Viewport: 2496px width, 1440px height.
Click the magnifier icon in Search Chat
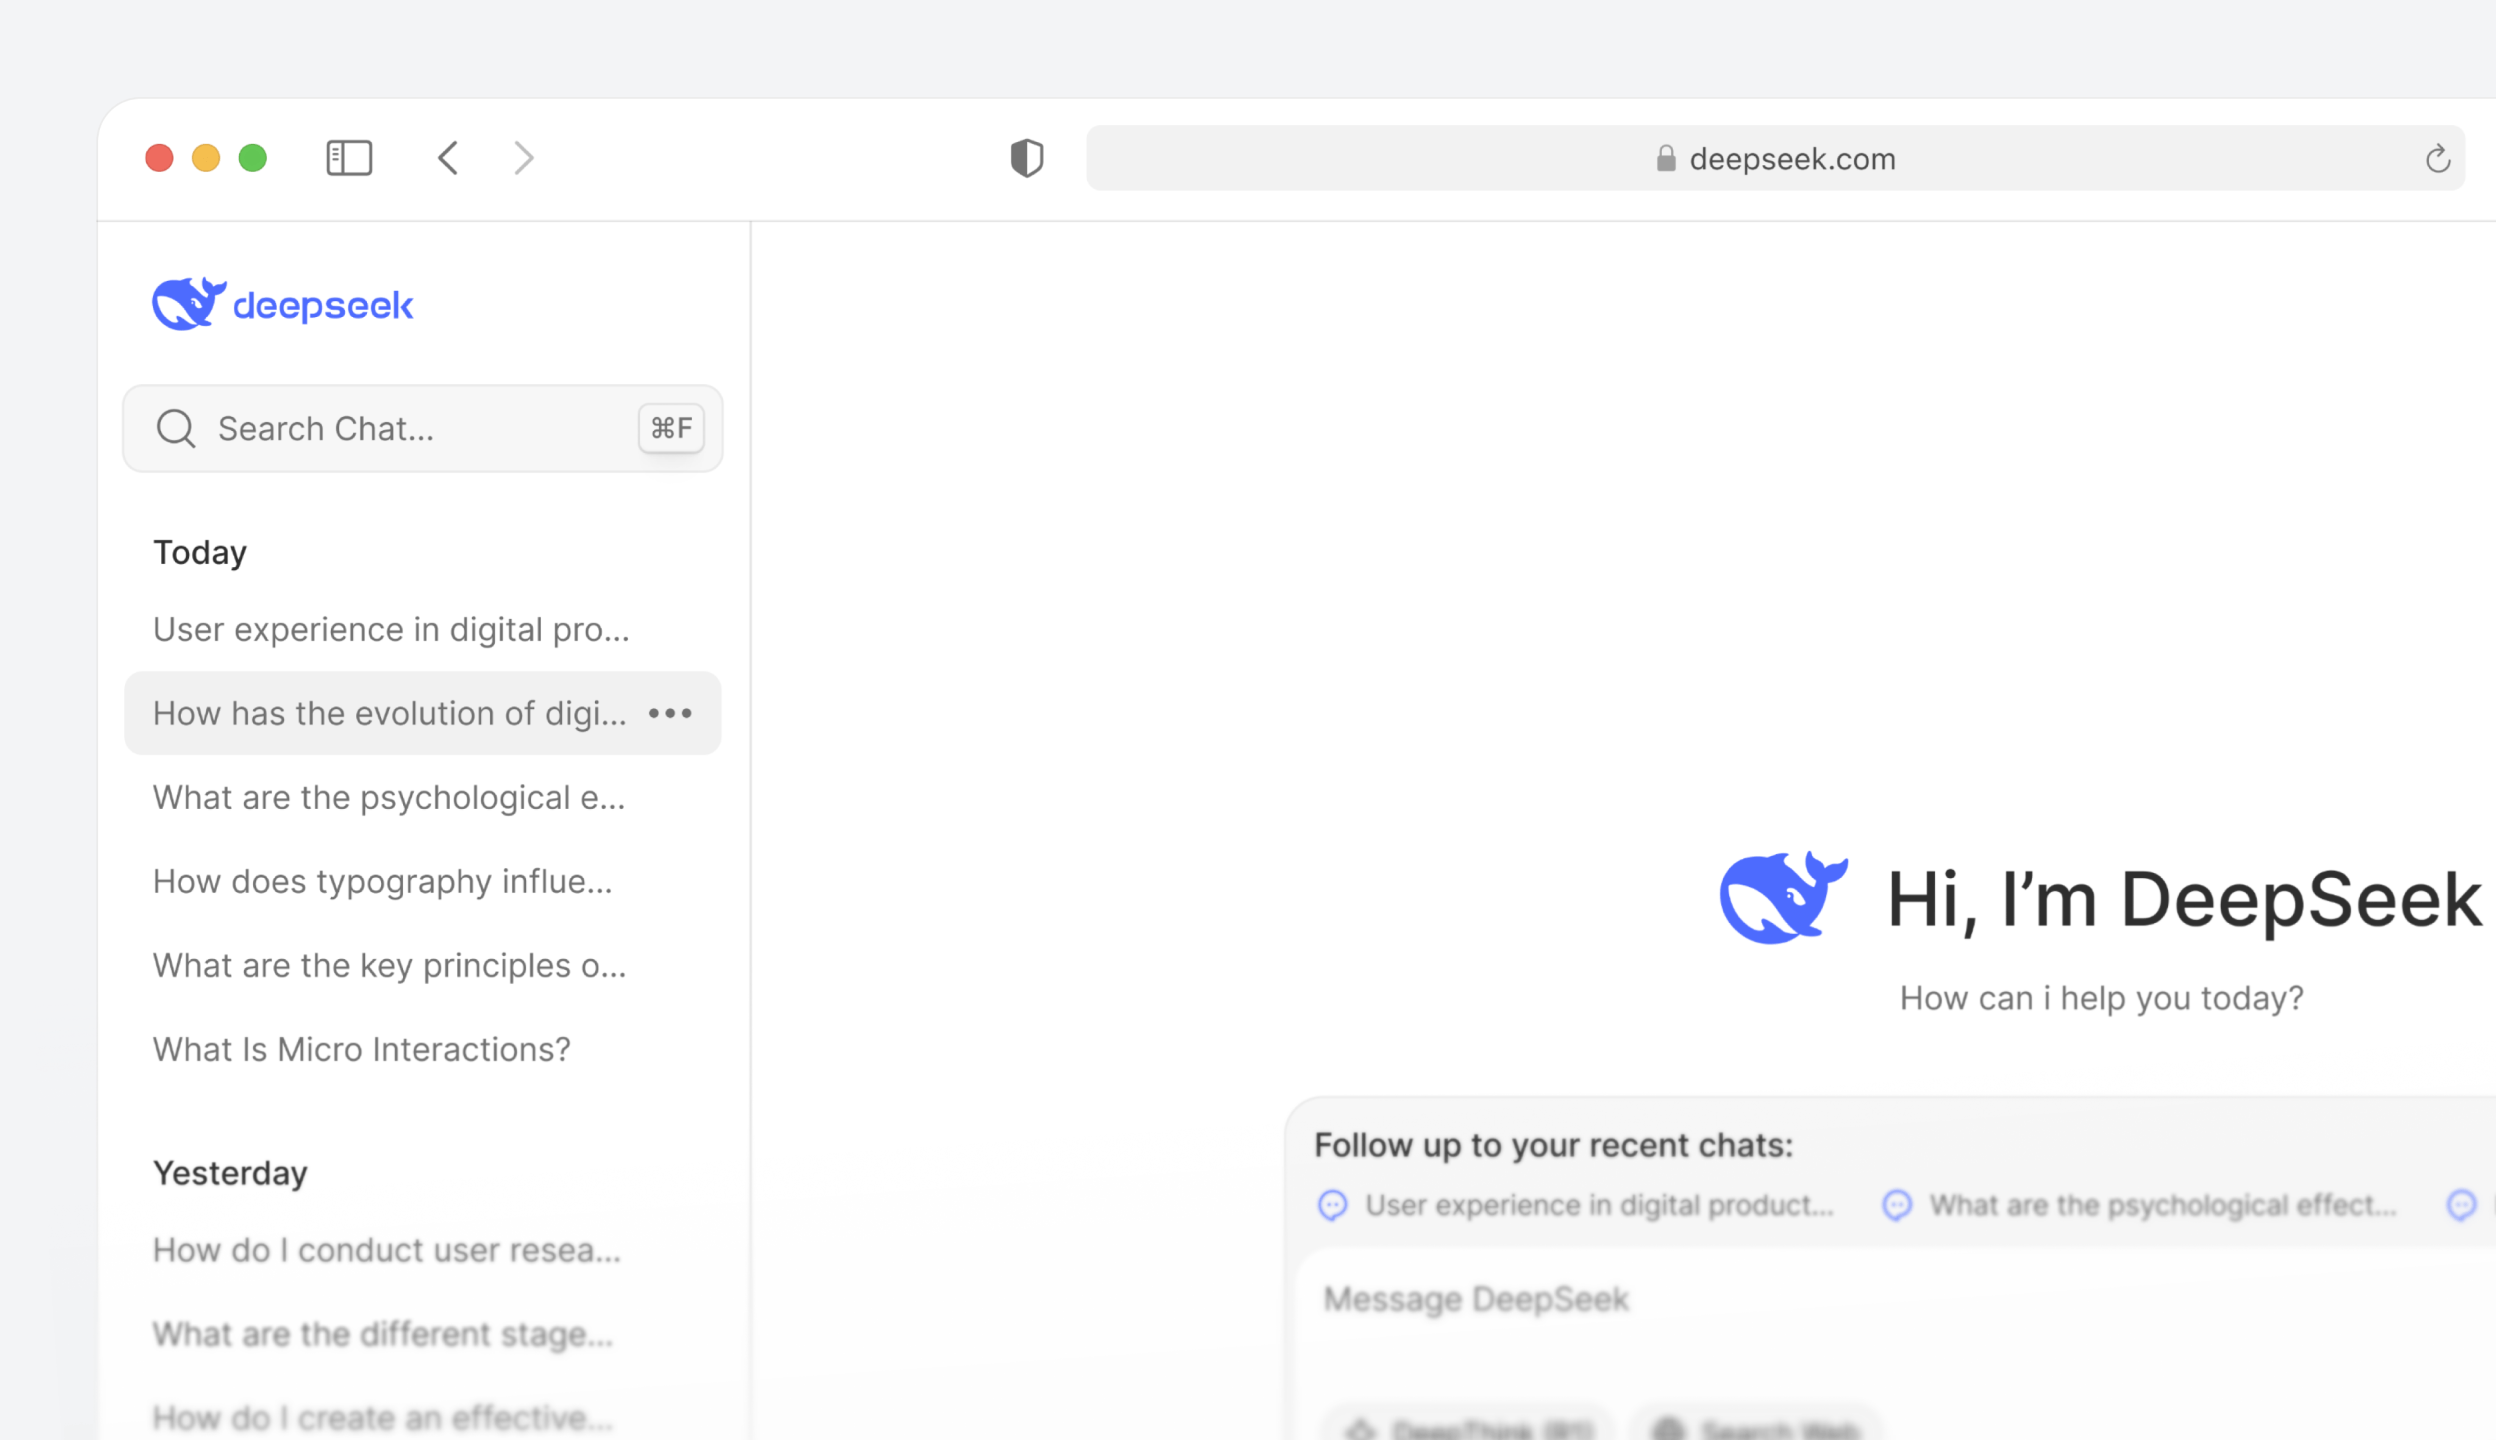pos(176,429)
